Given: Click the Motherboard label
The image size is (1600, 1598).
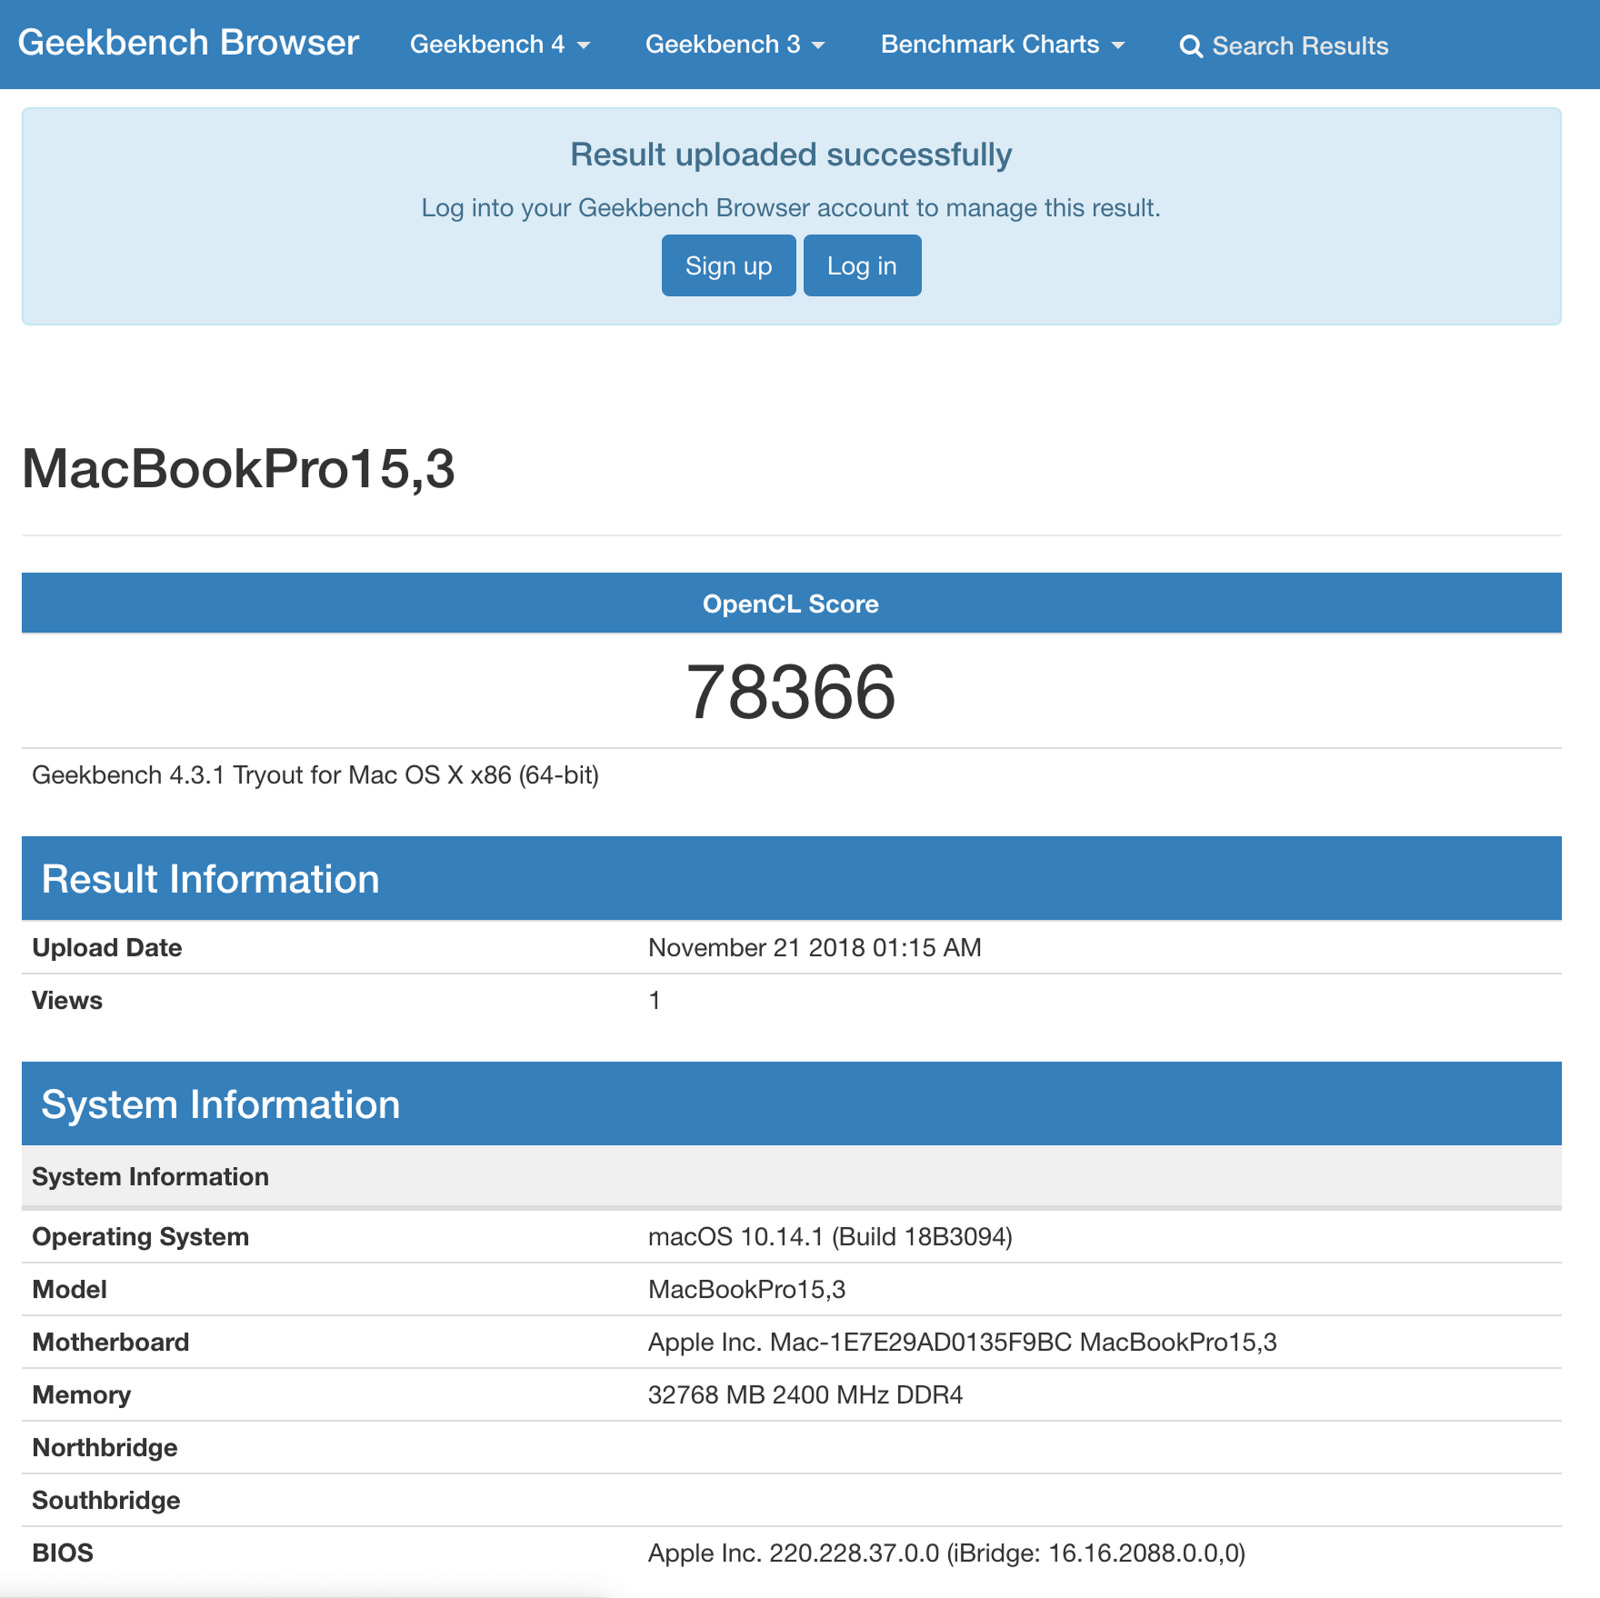Looking at the screenshot, I should pyautogui.click(x=110, y=1342).
